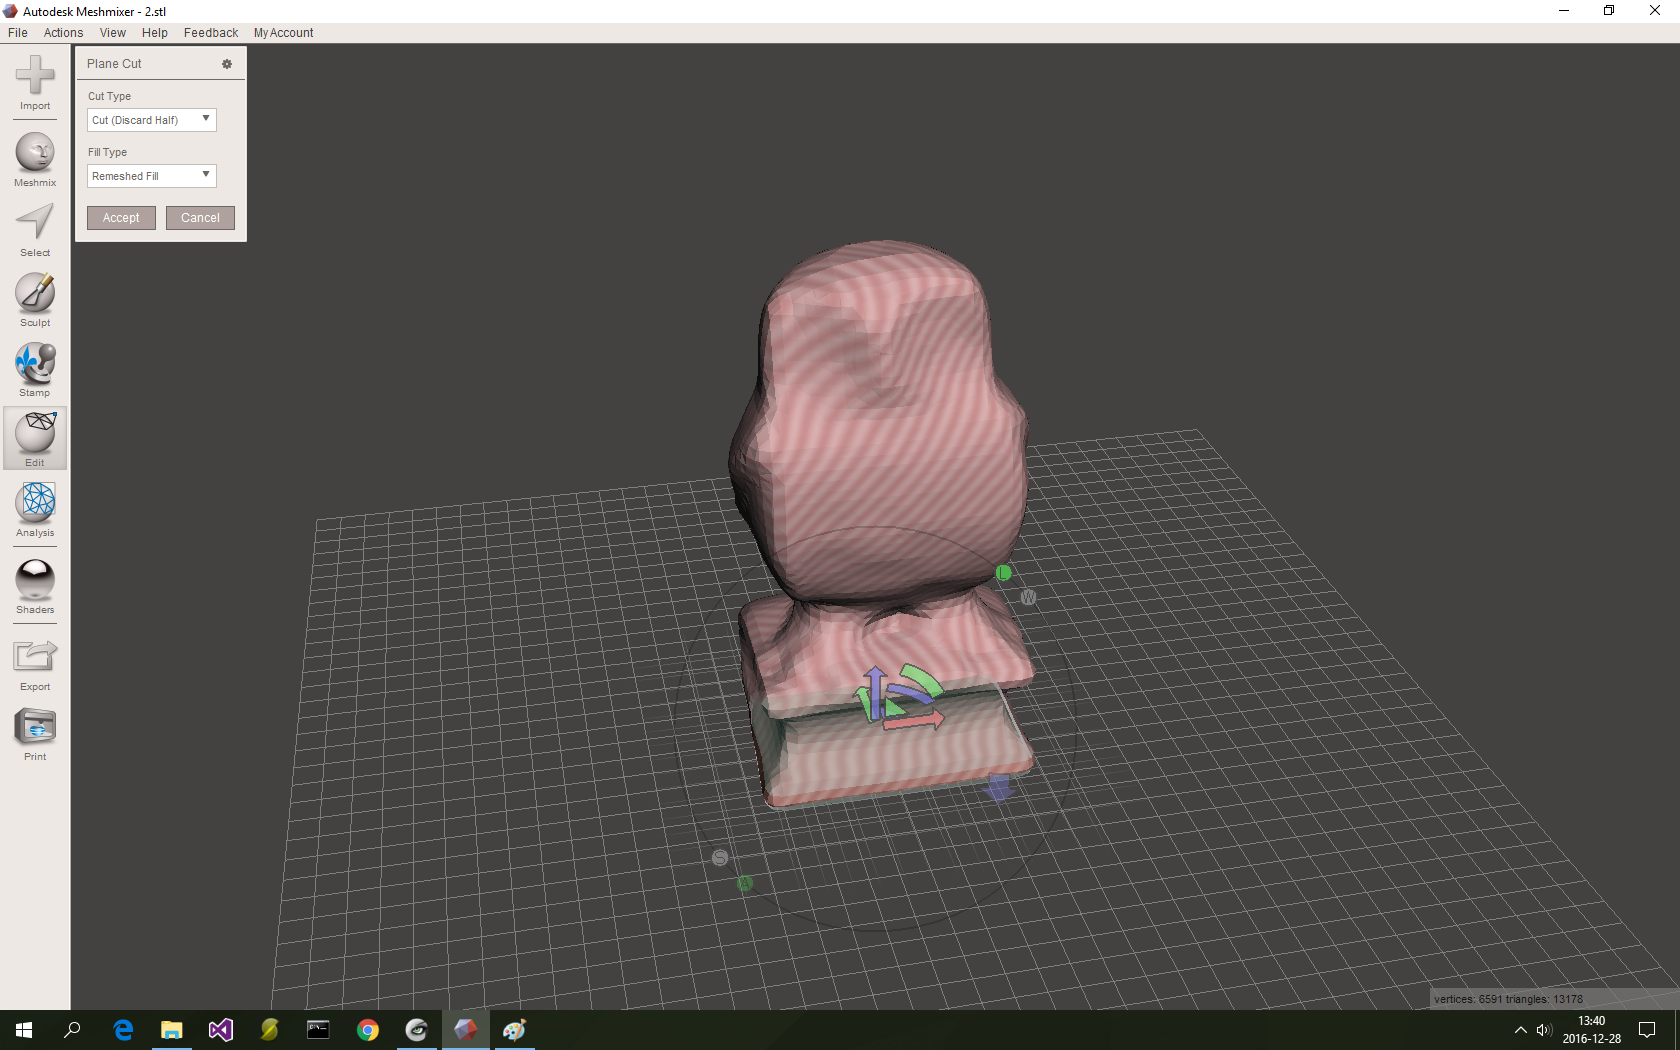Image resolution: width=1680 pixels, height=1050 pixels.
Task: Accept the plane cut
Action: (x=120, y=217)
